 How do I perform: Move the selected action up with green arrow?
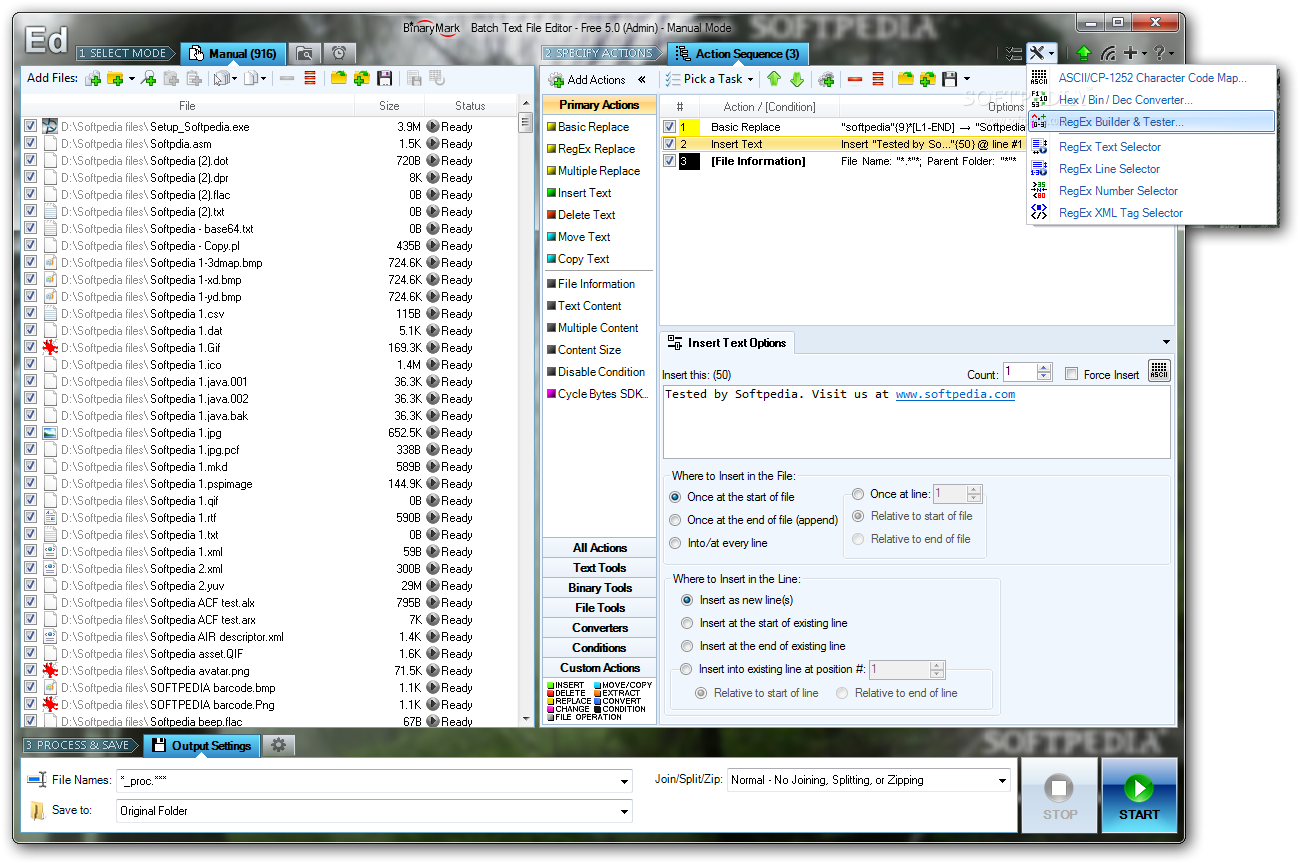(774, 79)
